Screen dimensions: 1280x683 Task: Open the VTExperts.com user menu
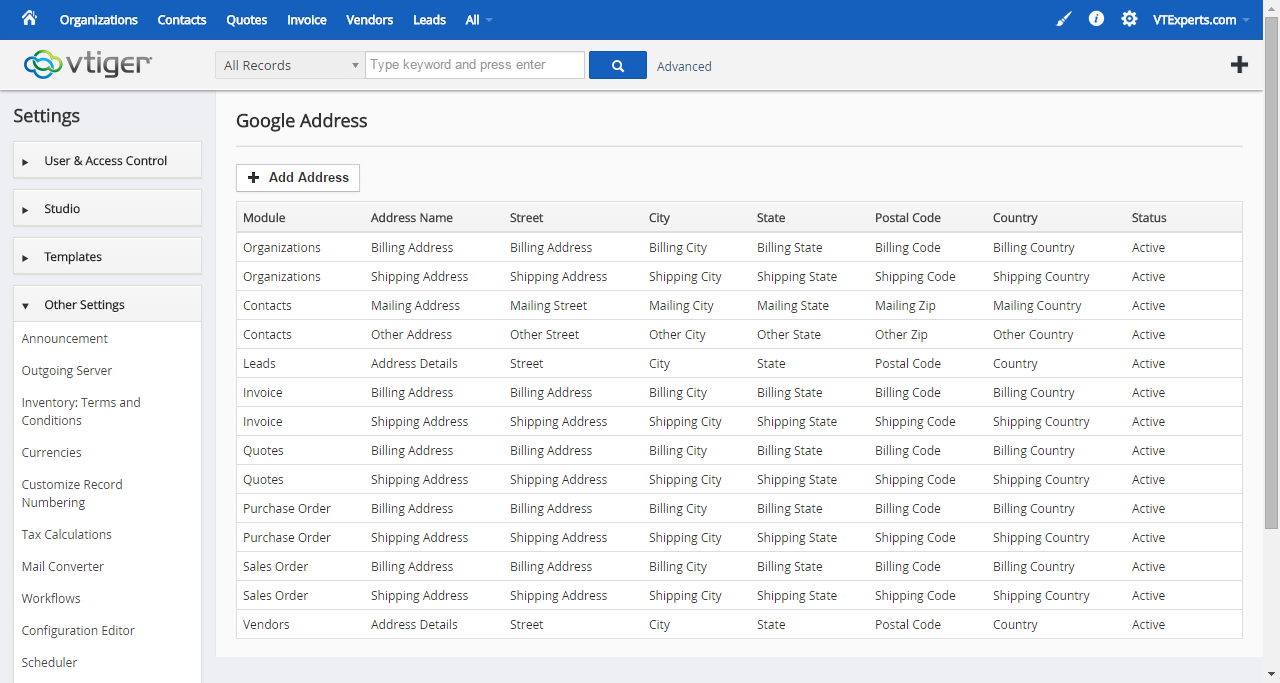tap(1200, 19)
